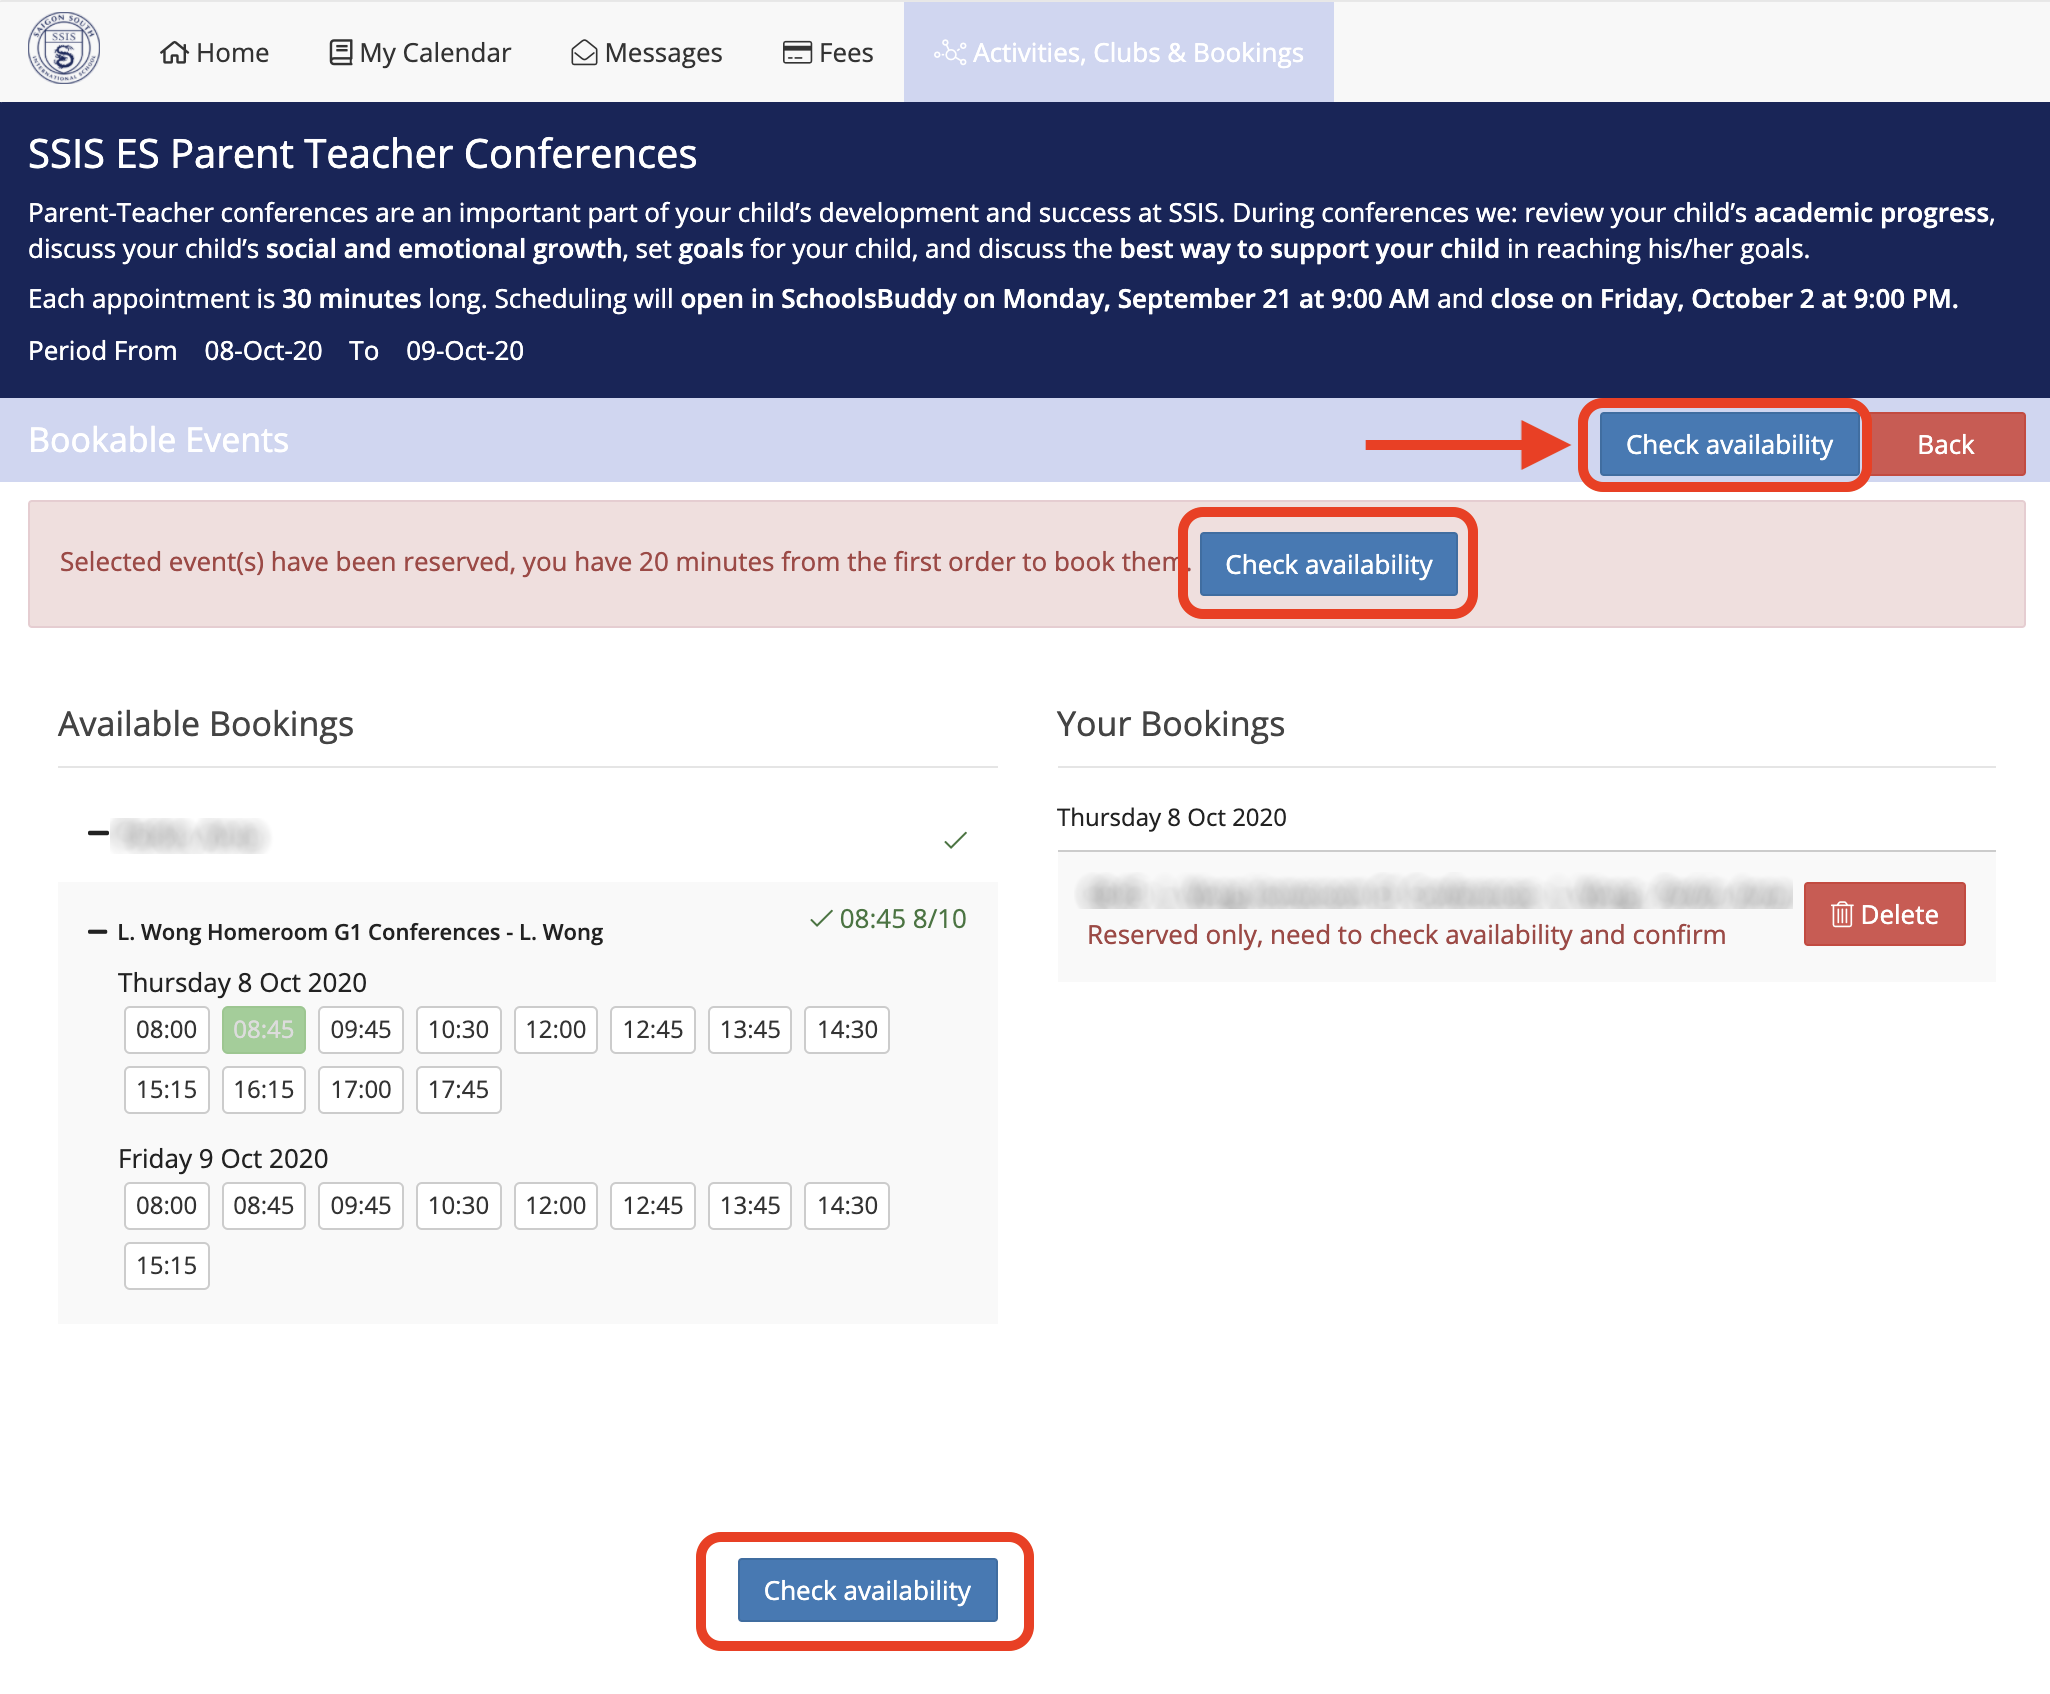
Task: Click the Activities, Clubs & Bookings network icon
Action: point(949,52)
